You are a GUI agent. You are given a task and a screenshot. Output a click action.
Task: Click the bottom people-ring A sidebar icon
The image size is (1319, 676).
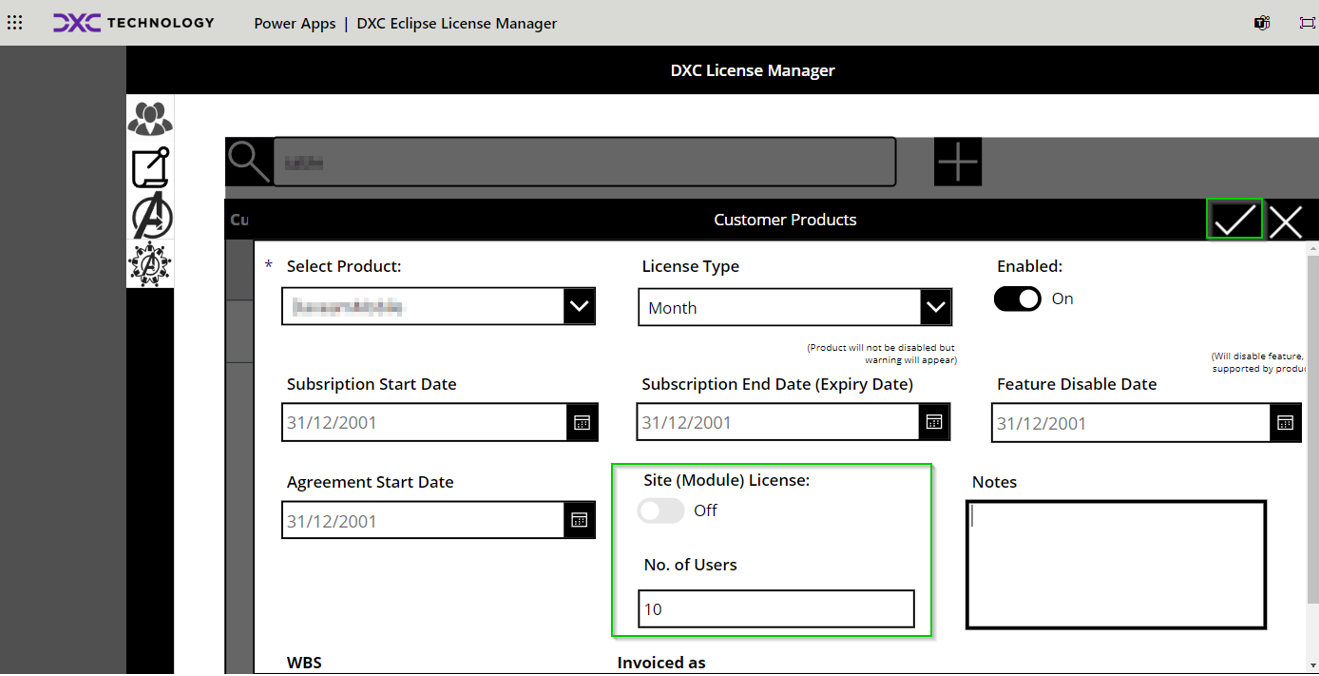click(150, 264)
